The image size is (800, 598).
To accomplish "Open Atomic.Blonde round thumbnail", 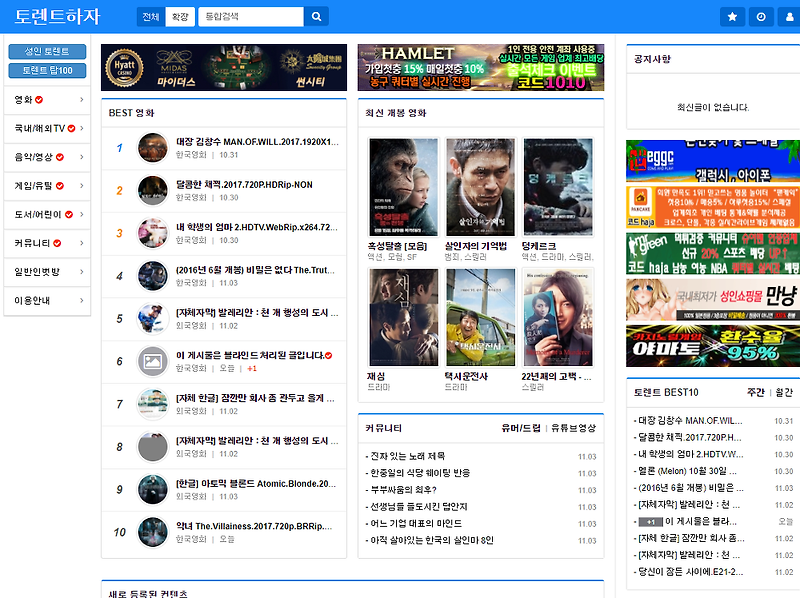I will point(153,489).
